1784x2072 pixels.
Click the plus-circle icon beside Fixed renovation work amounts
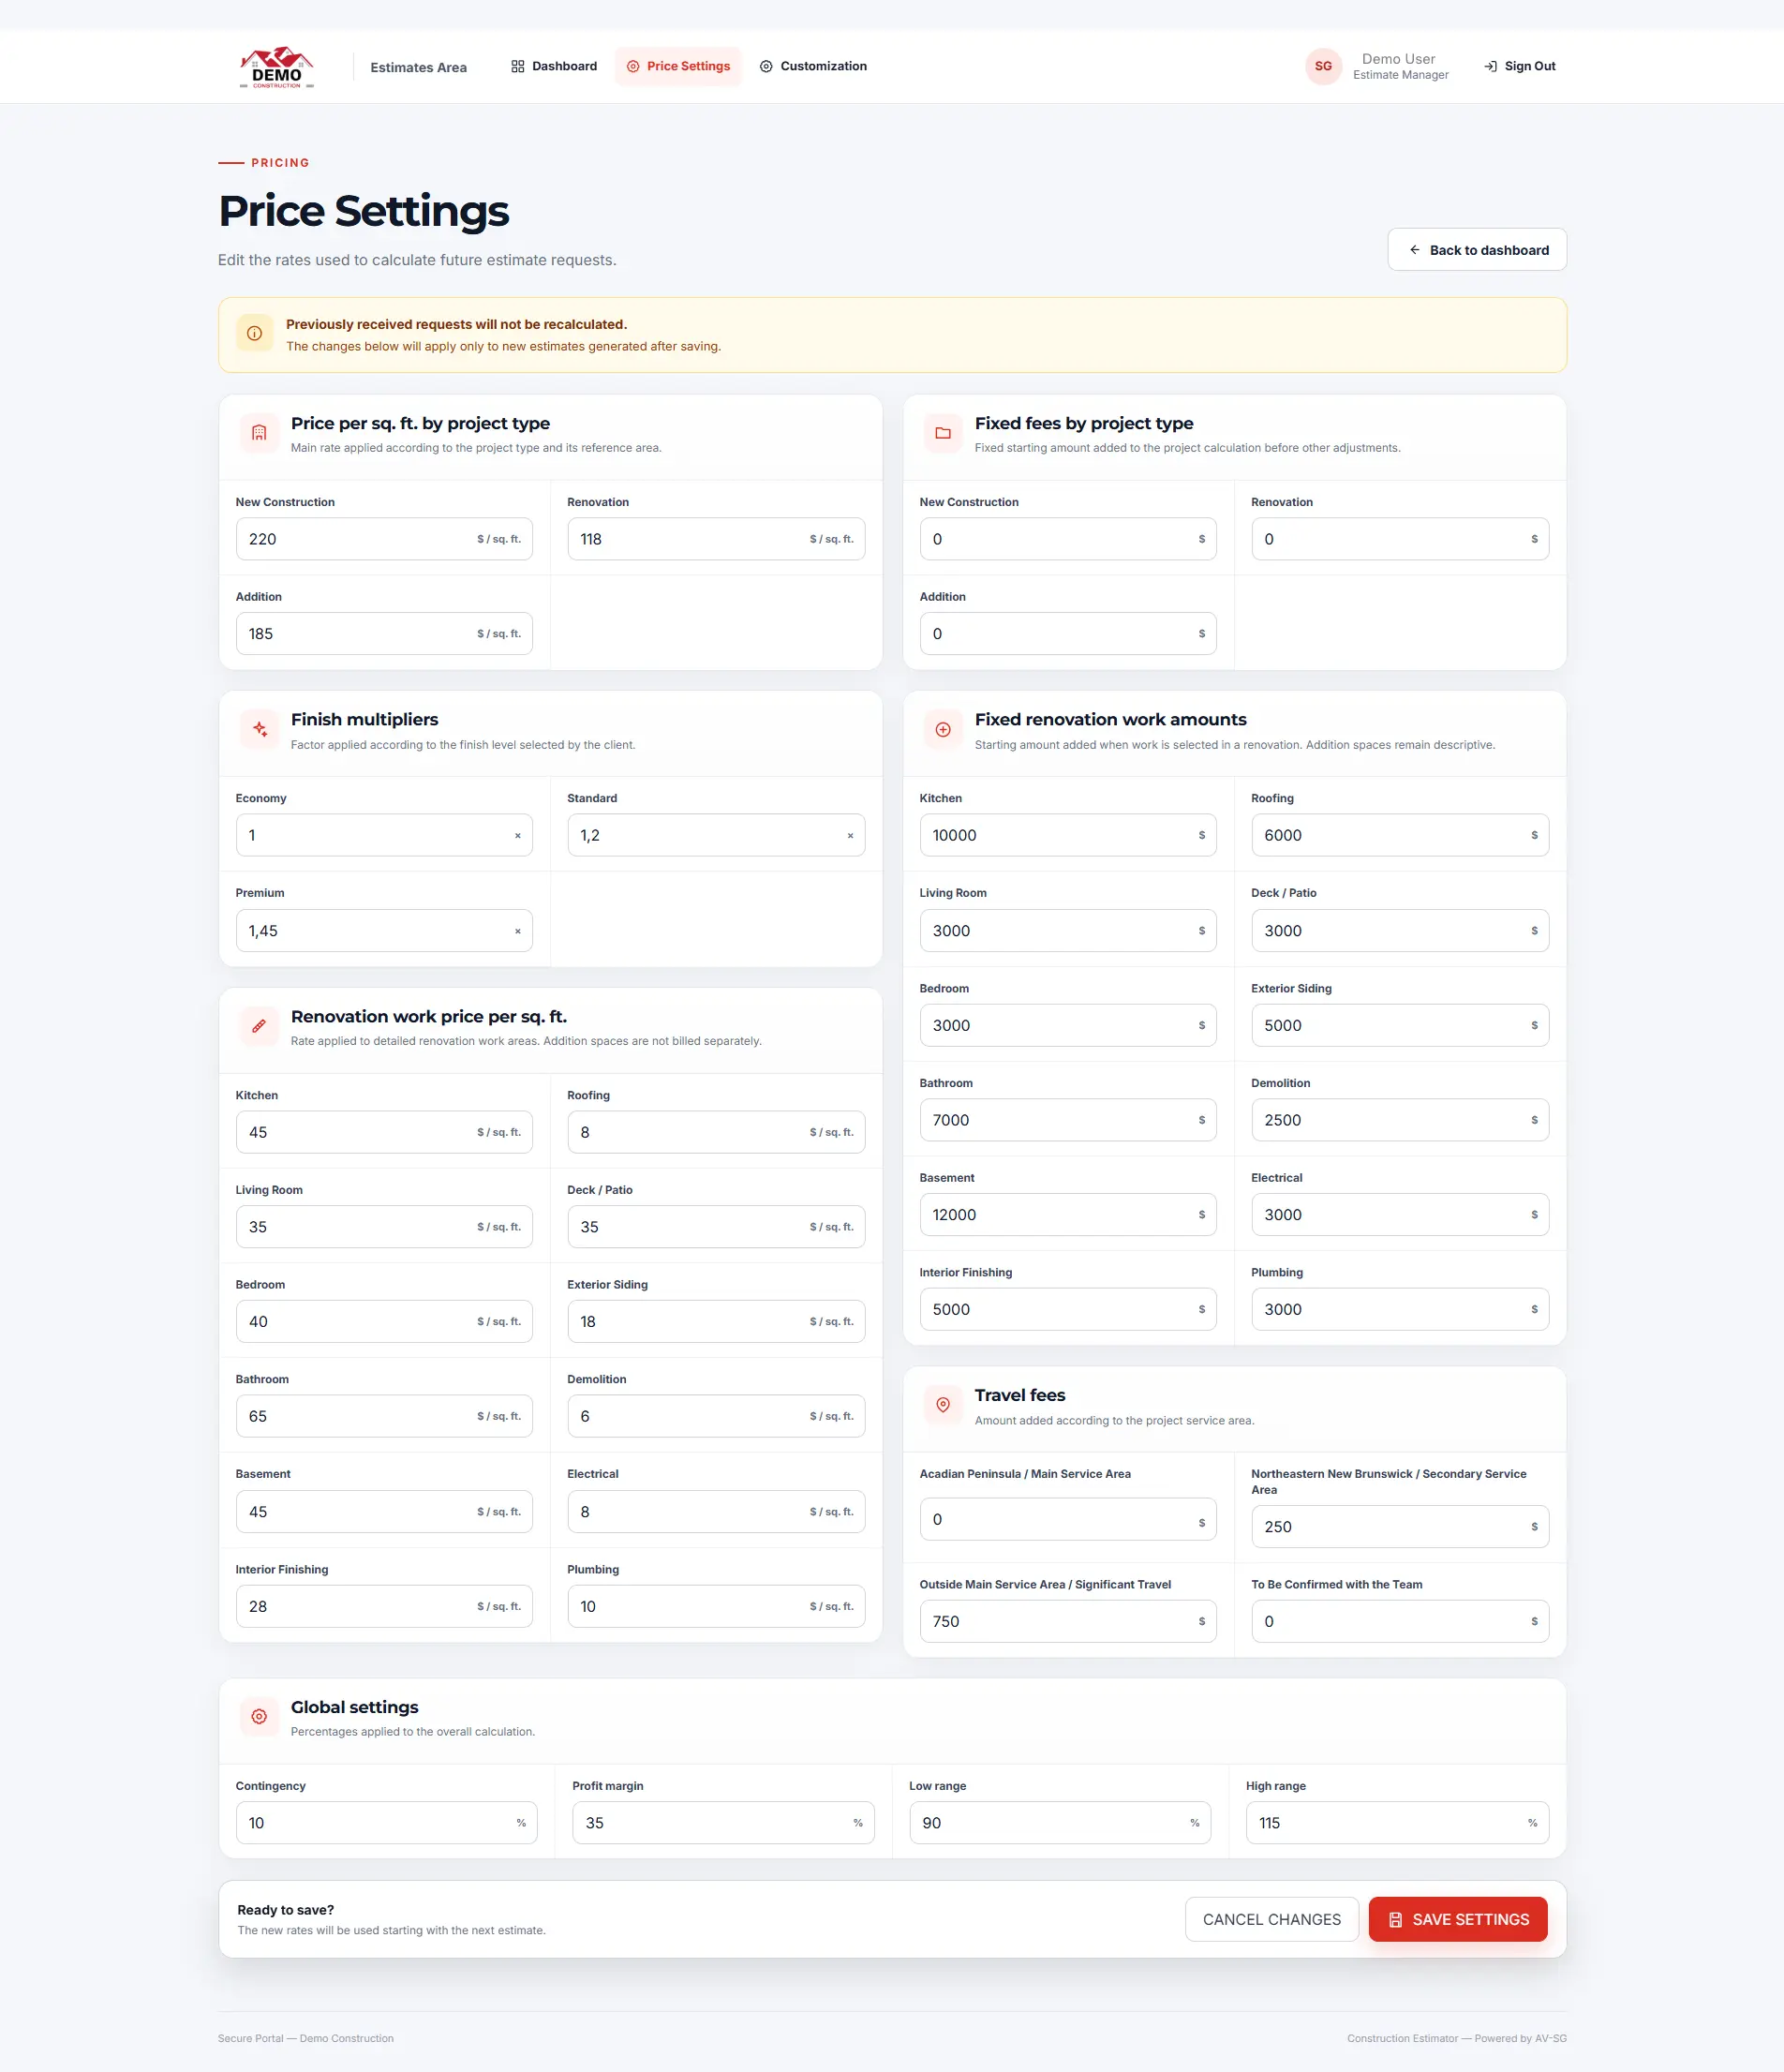(942, 729)
